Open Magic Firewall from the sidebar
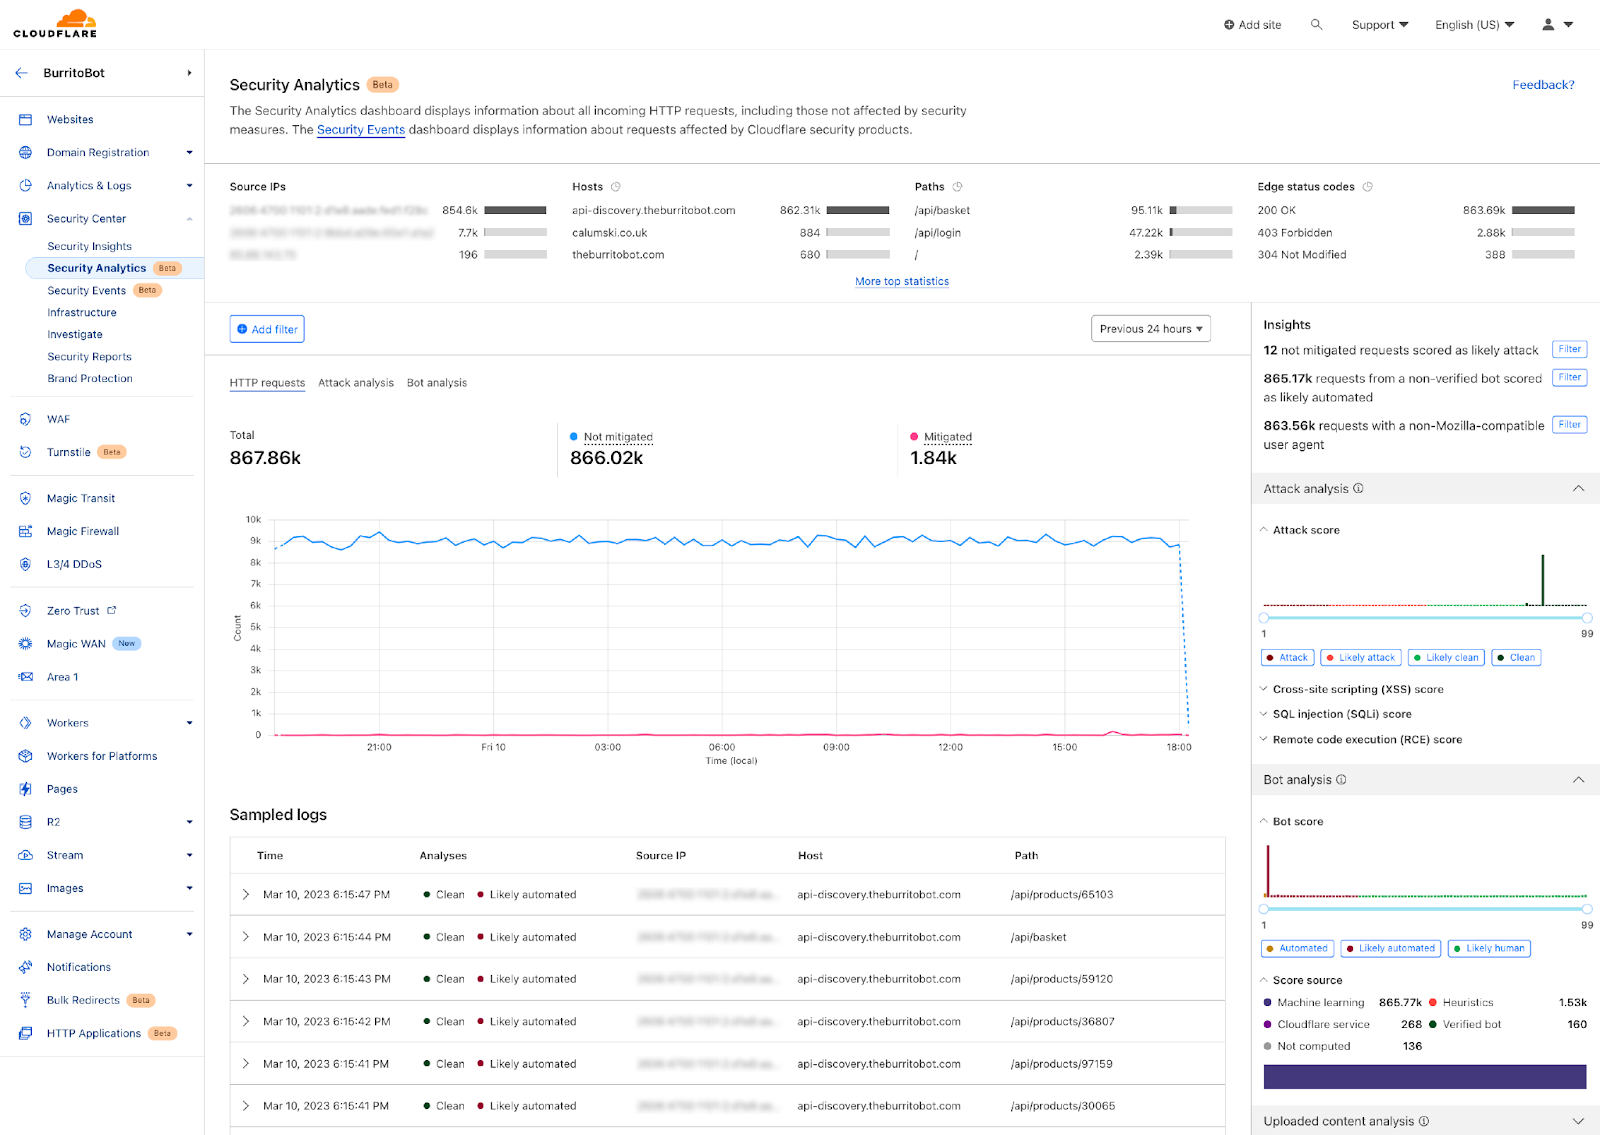The image size is (1600, 1135). click(x=81, y=530)
